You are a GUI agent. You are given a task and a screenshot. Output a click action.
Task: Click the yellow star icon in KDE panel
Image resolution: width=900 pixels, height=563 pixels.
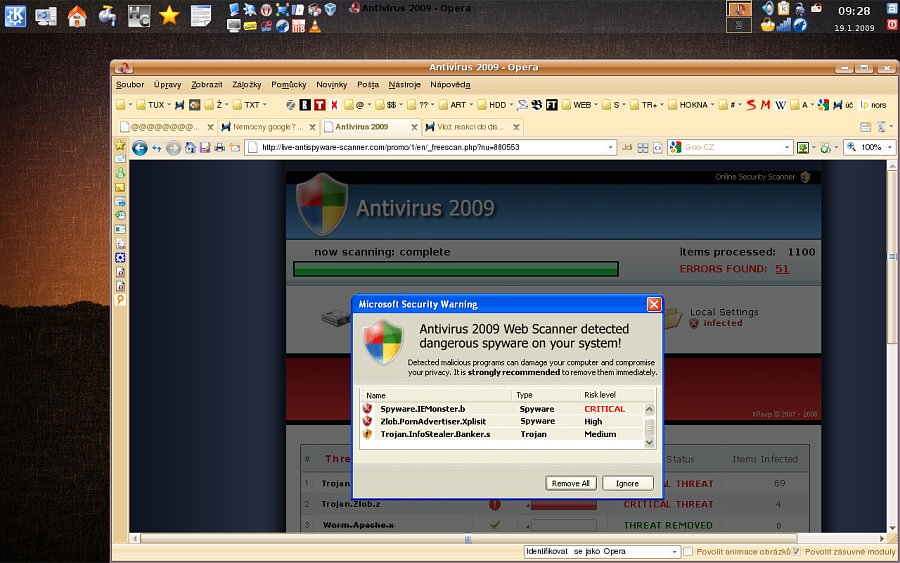[x=169, y=15]
